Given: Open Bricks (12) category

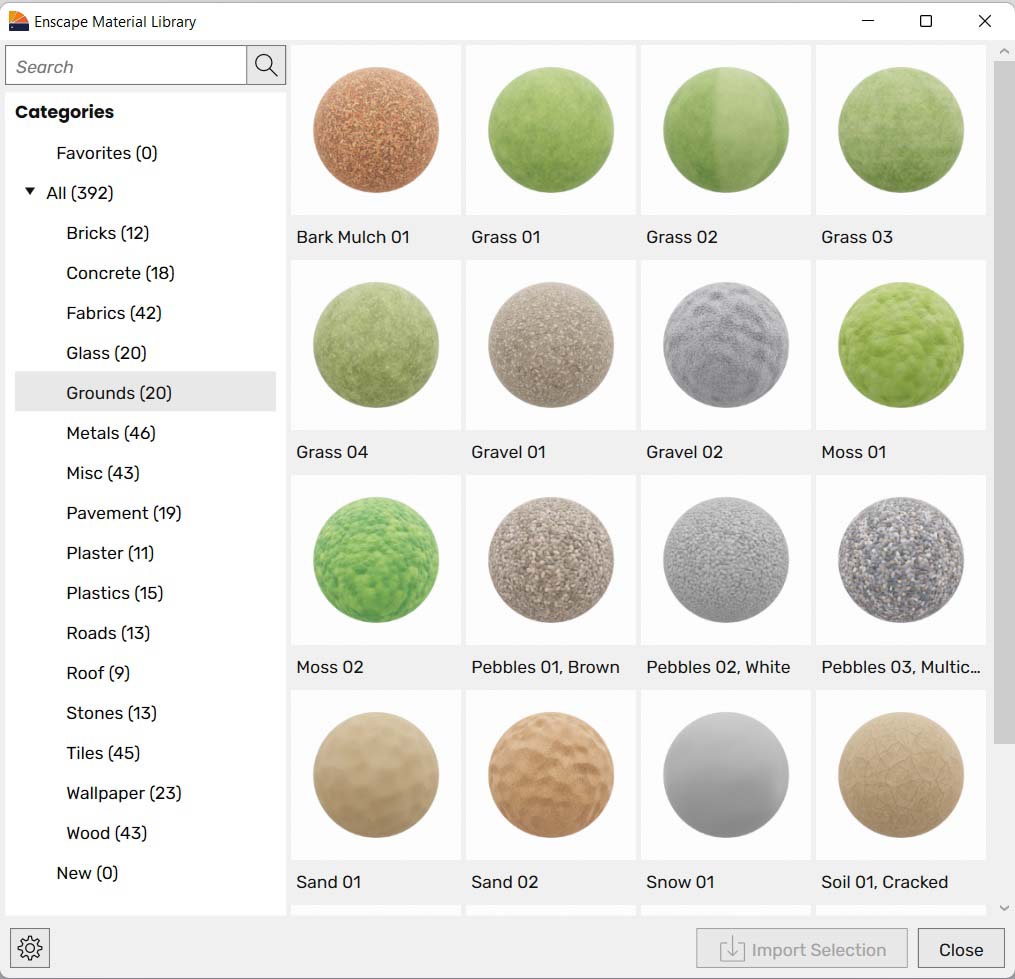Looking at the screenshot, I should [107, 233].
